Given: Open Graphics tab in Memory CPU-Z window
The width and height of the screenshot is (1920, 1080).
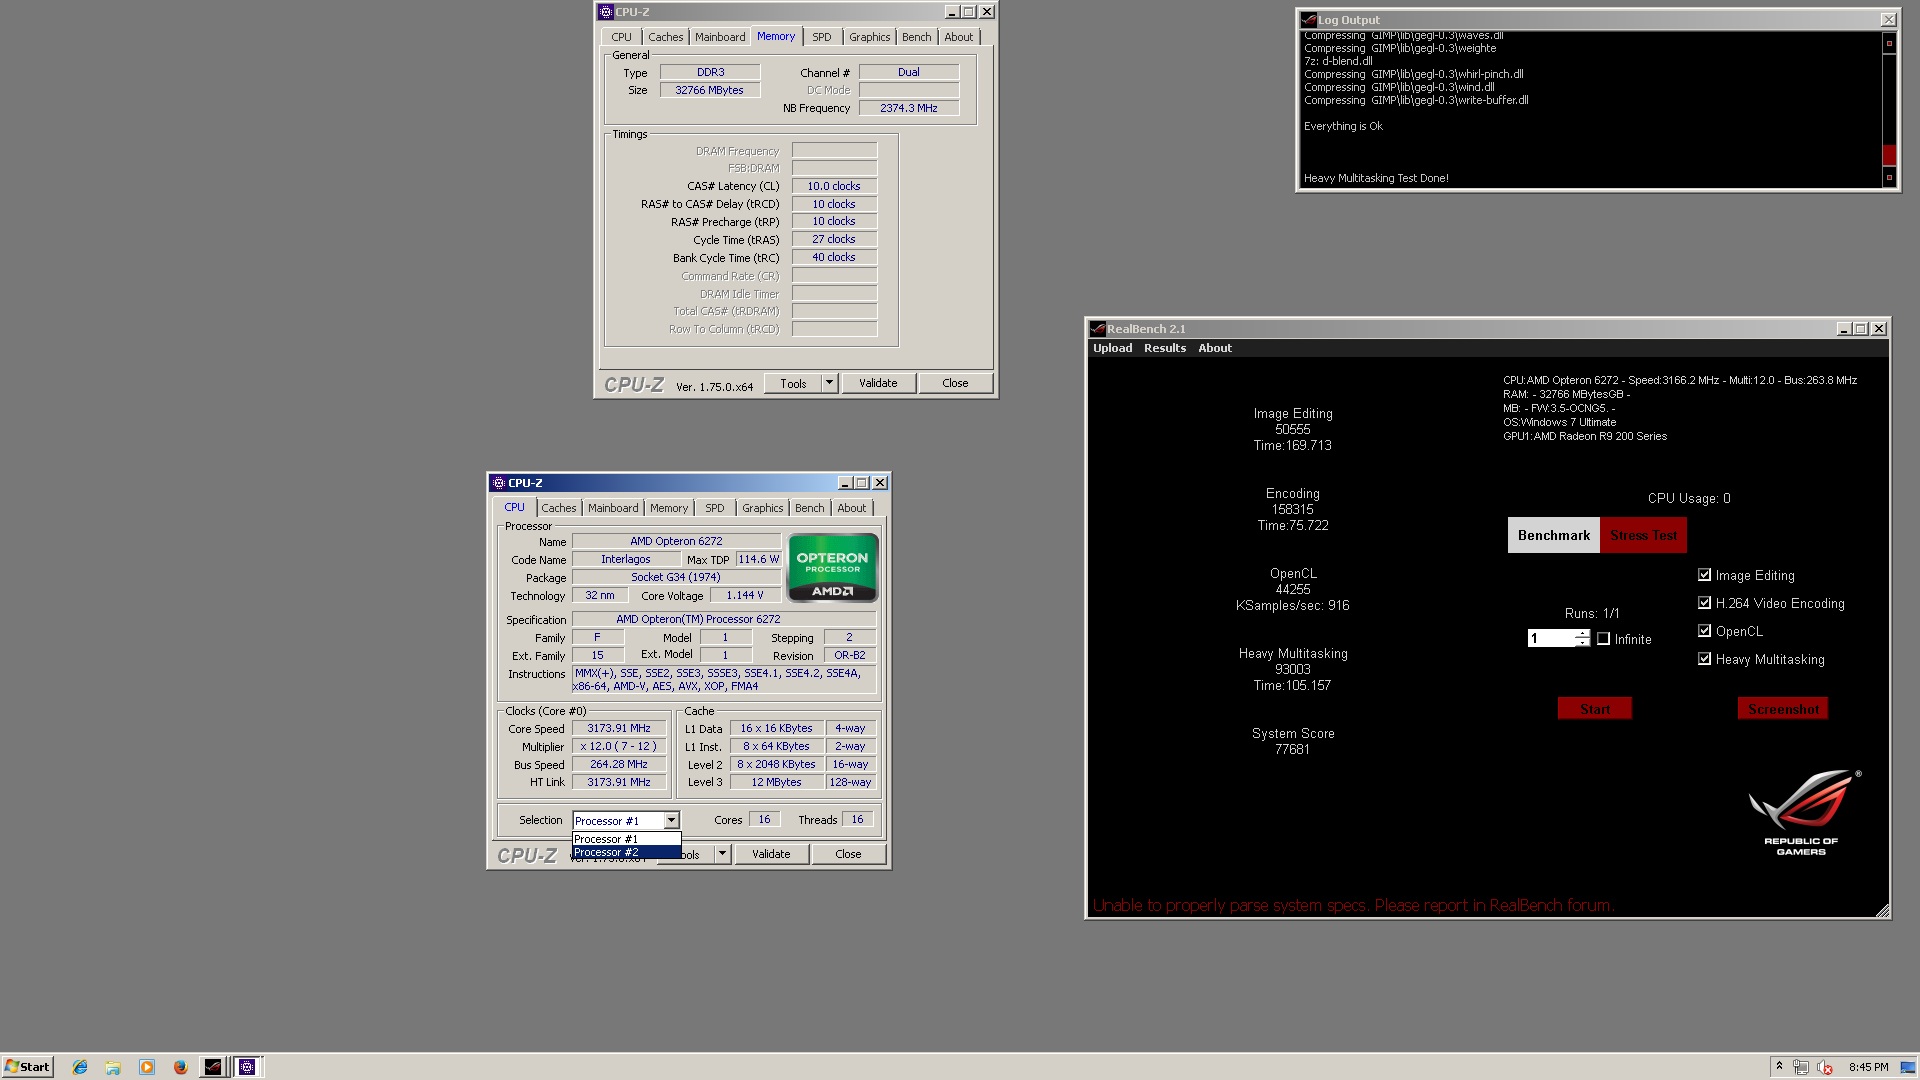Looking at the screenshot, I should 869,37.
